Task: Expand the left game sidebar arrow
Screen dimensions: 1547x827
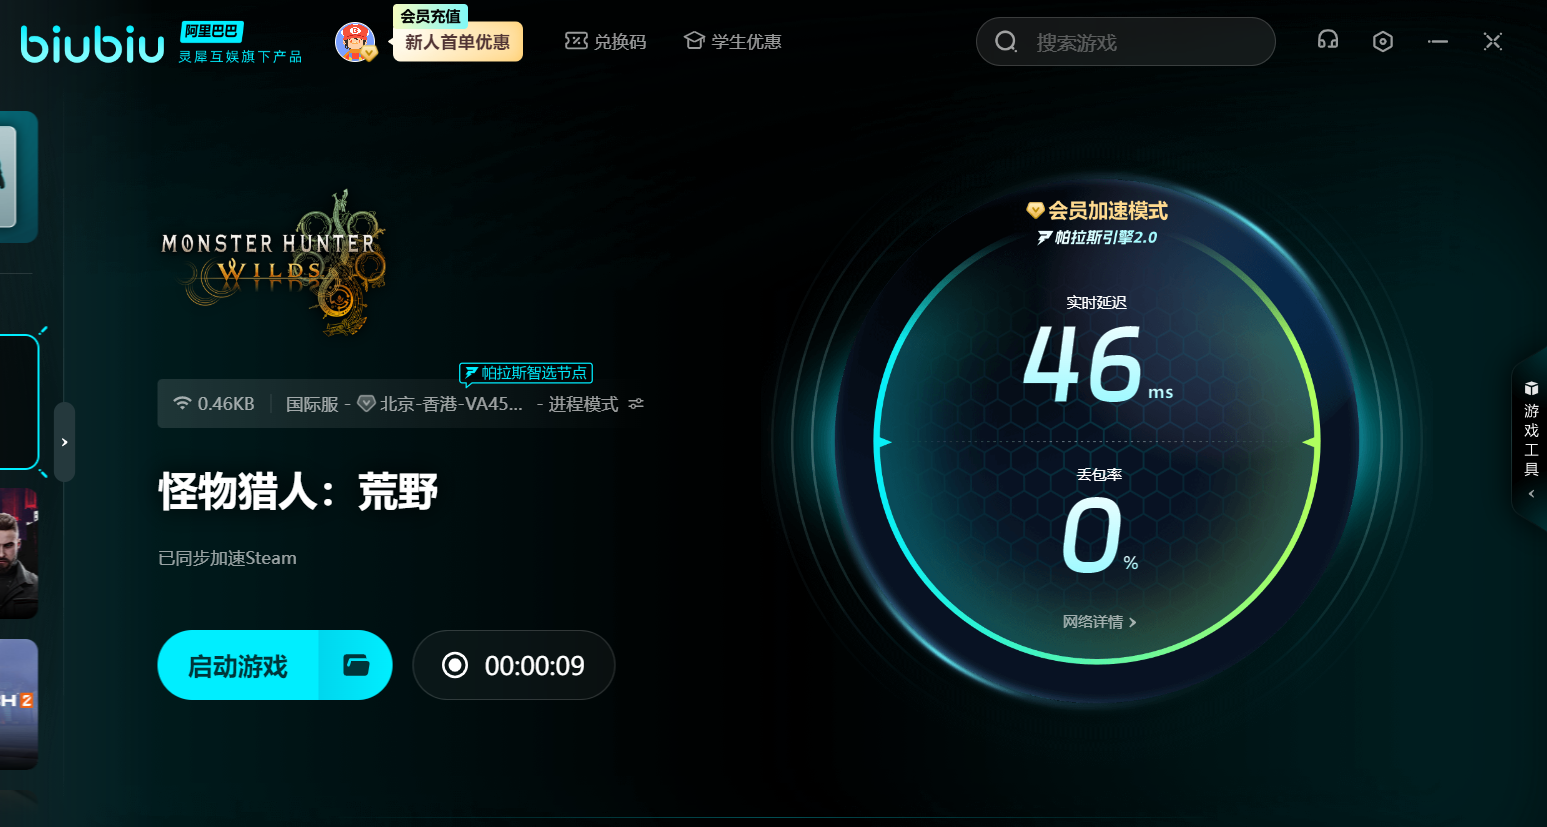Action: click(65, 442)
